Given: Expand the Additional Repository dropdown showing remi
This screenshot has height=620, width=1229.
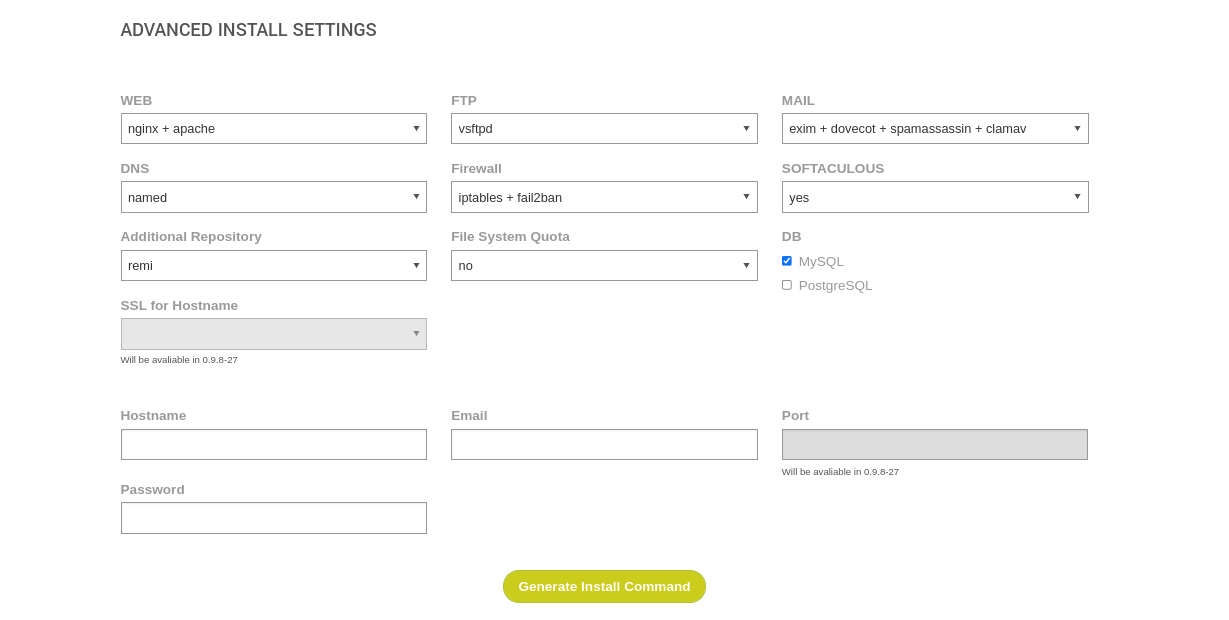Looking at the screenshot, I should pyautogui.click(x=274, y=265).
